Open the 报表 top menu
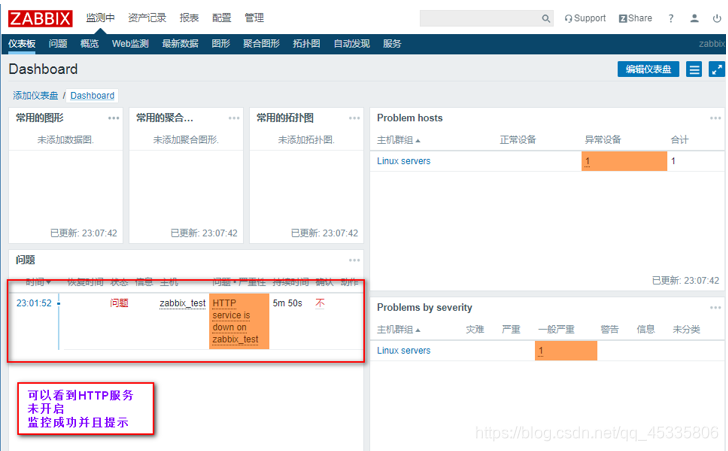 pyautogui.click(x=189, y=18)
